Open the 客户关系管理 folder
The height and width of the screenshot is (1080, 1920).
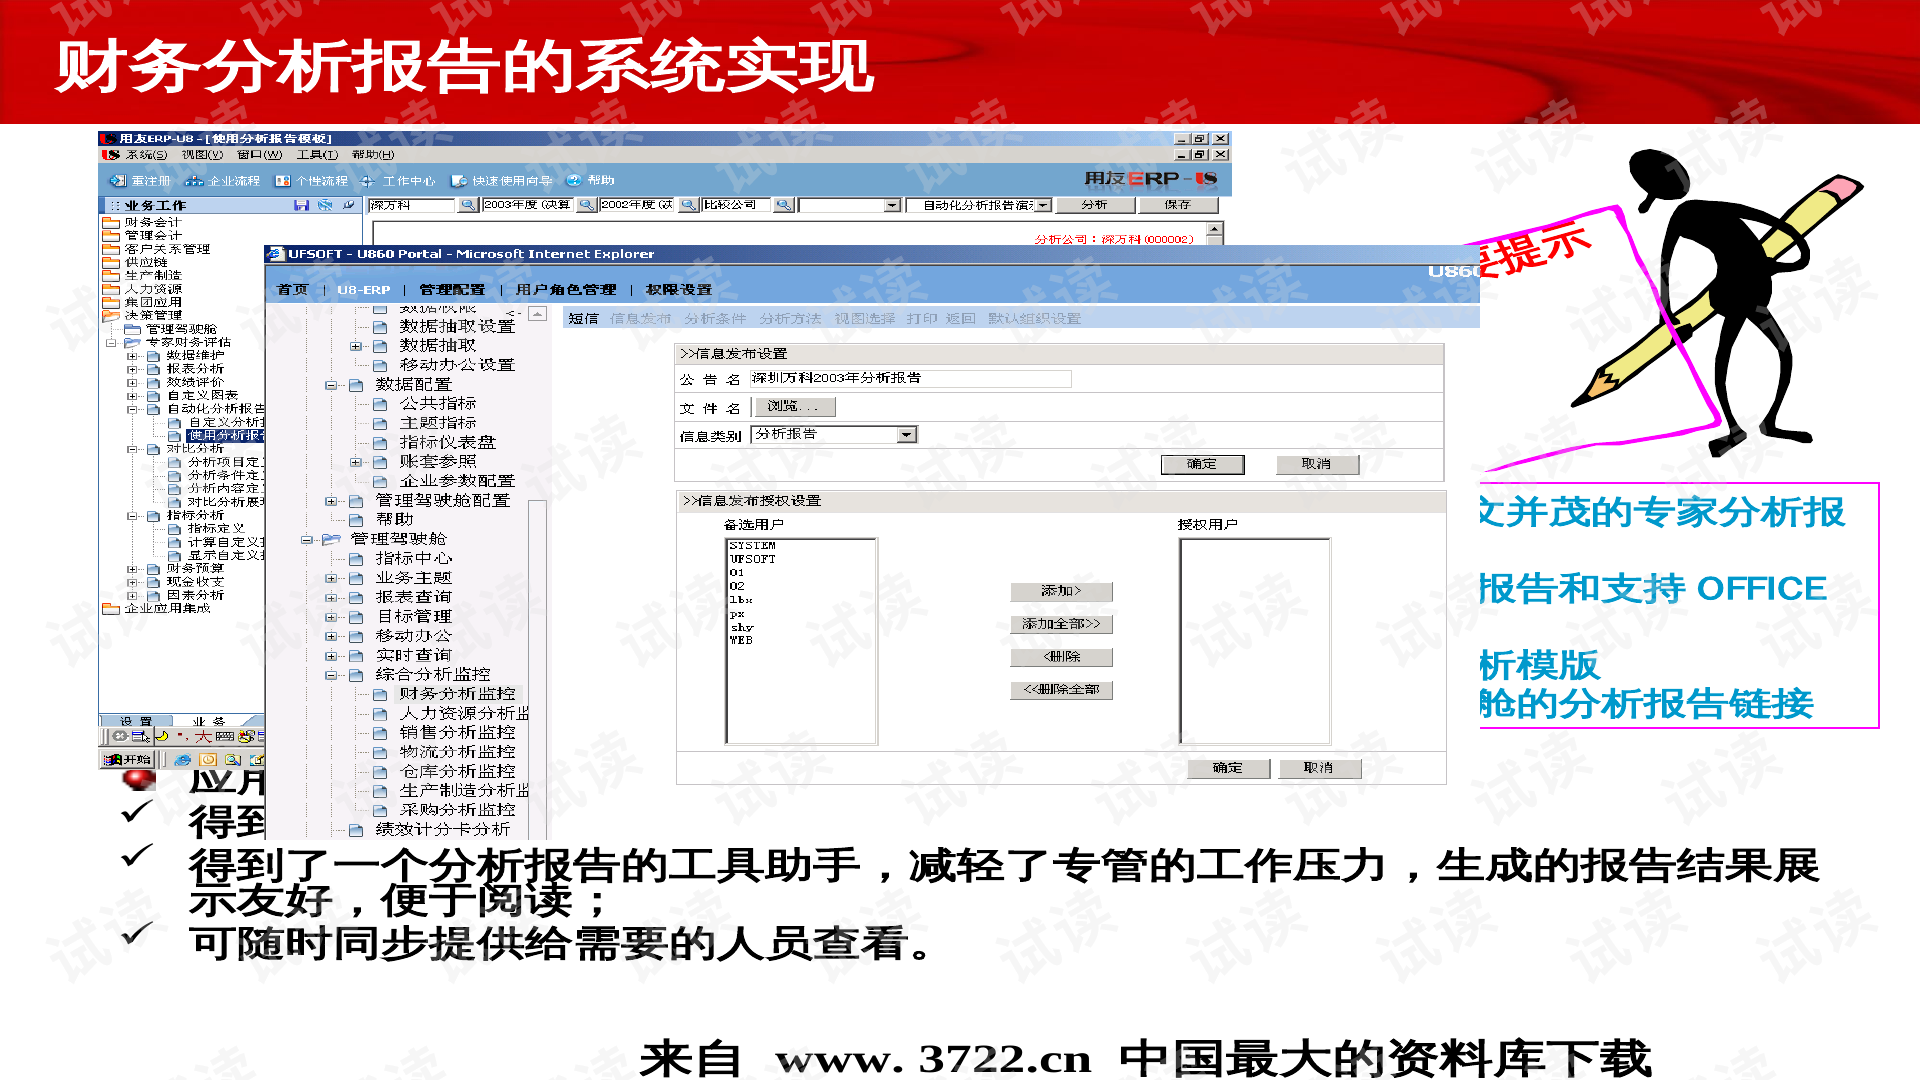156,249
